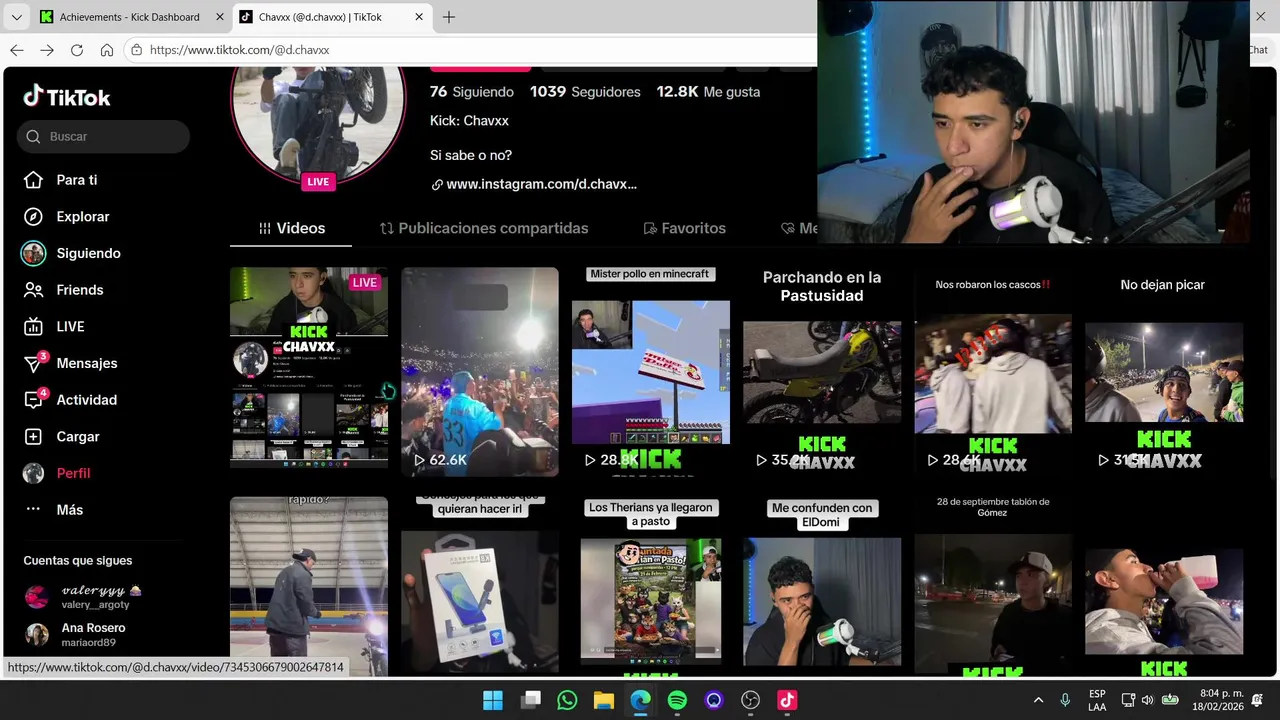Go forward in the browser
The image size is (1280, 720).
[47, 50]
